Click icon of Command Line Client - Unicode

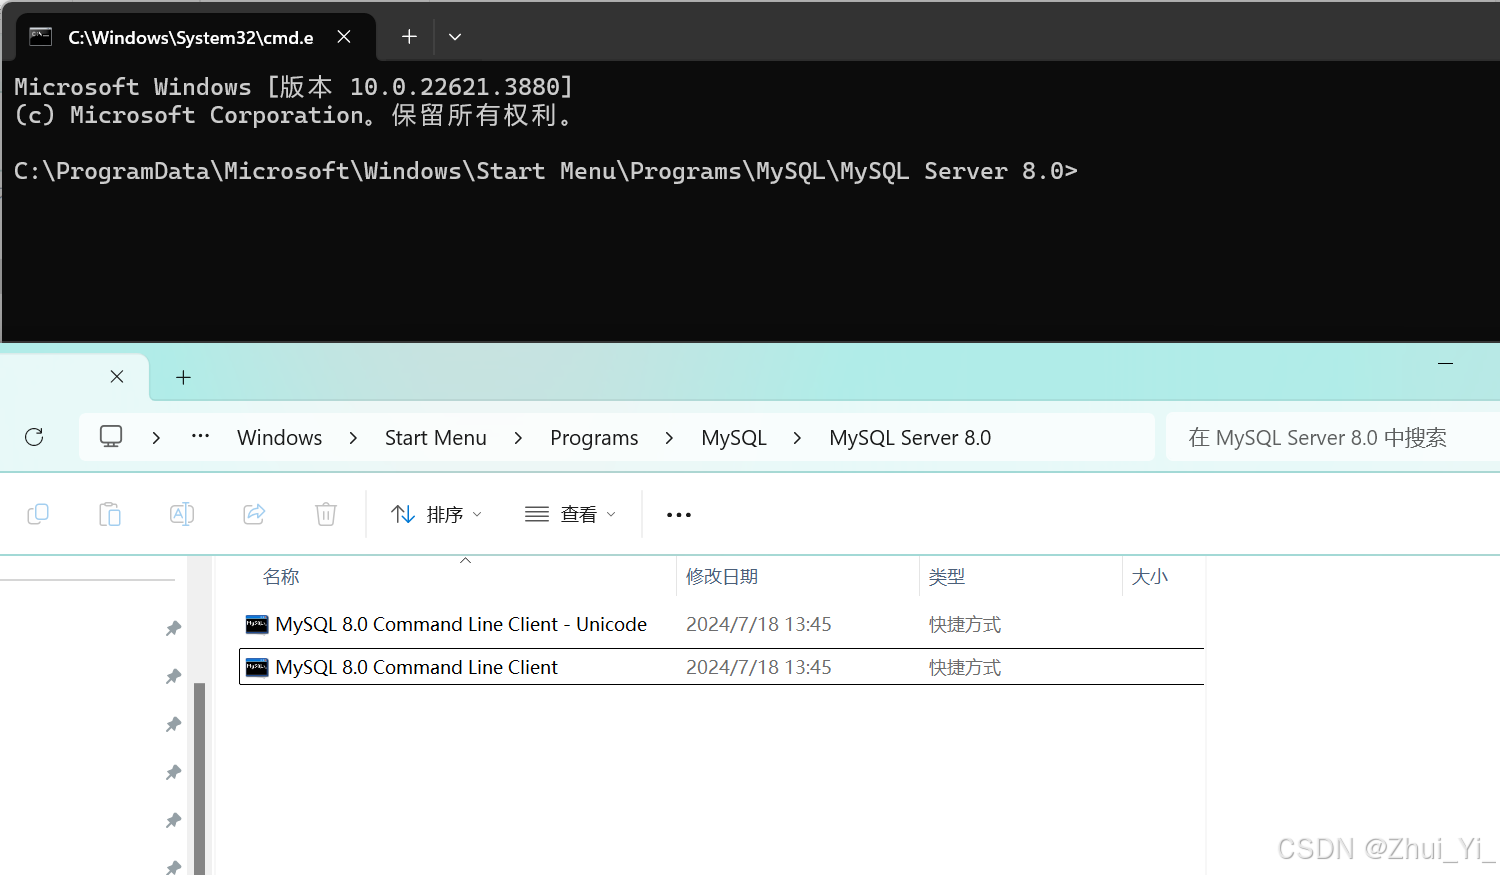257,625
